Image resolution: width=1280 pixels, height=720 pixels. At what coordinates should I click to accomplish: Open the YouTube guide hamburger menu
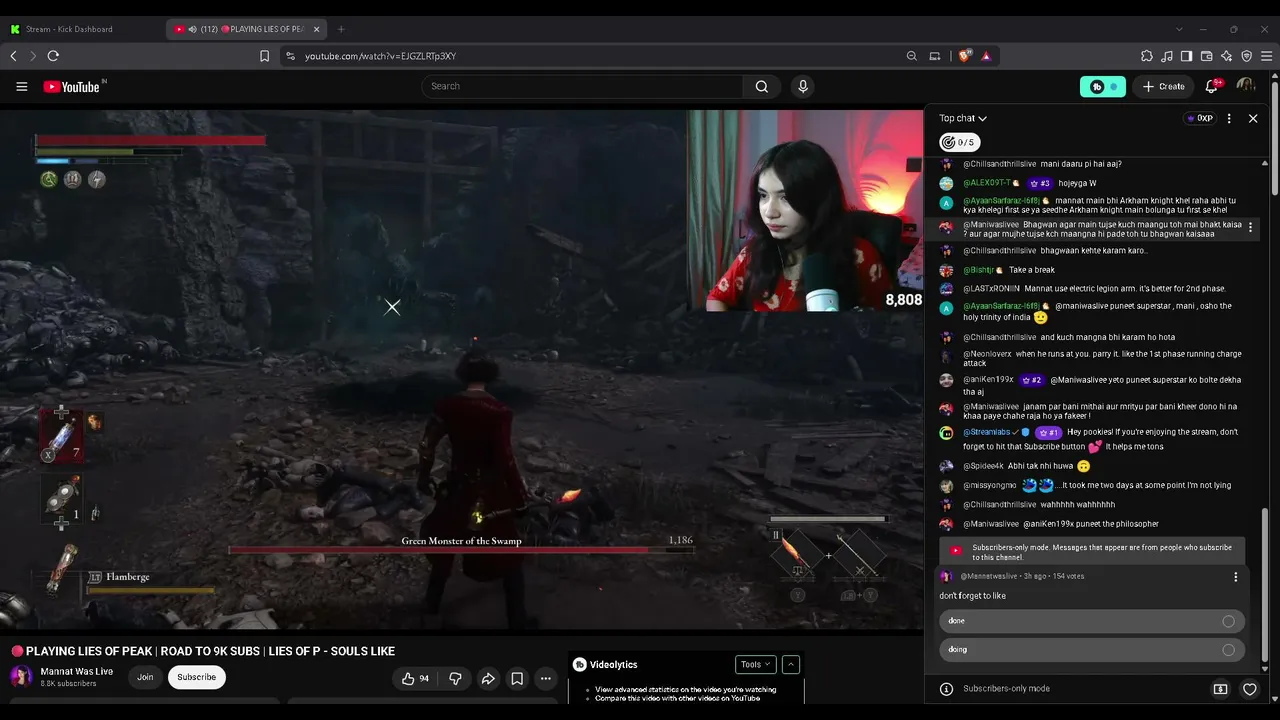[x=21, y=87]
